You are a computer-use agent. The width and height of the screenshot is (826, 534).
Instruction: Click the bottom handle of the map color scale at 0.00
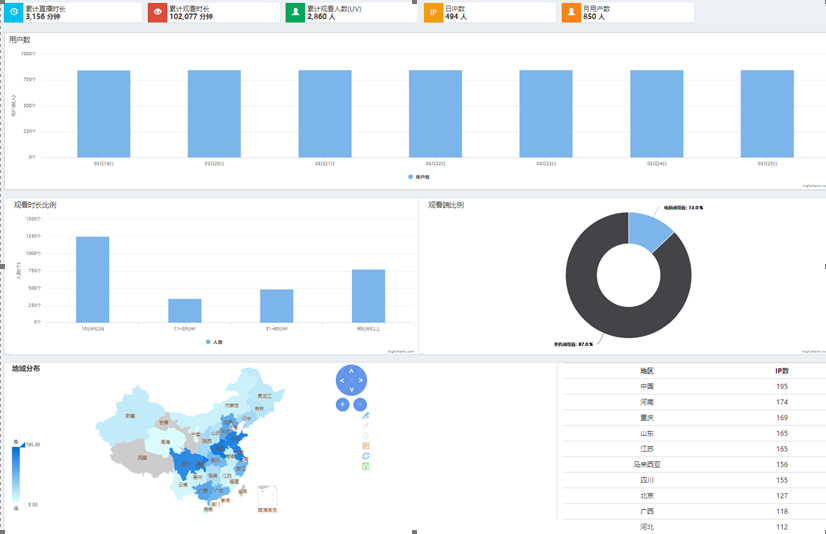[21, 505]
